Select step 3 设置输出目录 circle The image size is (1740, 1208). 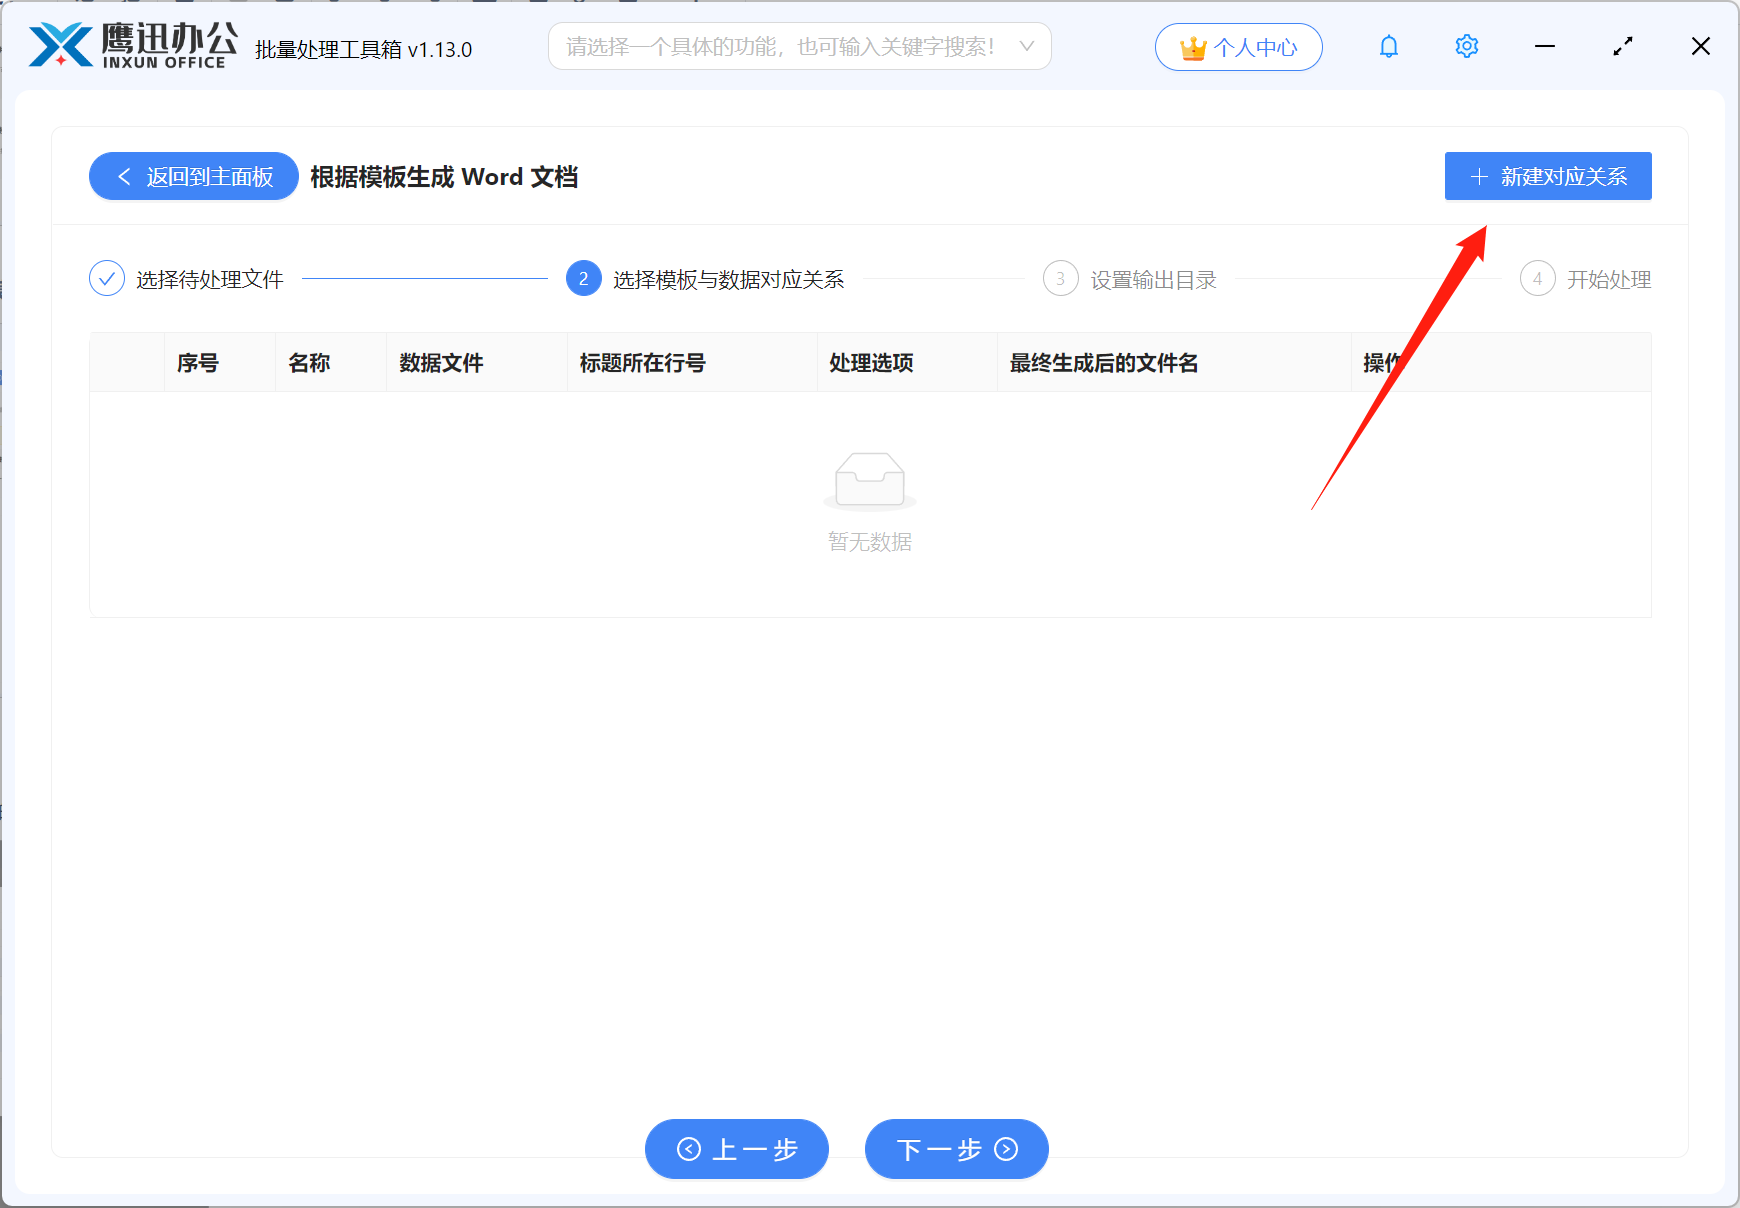[x=1060, y=278]
